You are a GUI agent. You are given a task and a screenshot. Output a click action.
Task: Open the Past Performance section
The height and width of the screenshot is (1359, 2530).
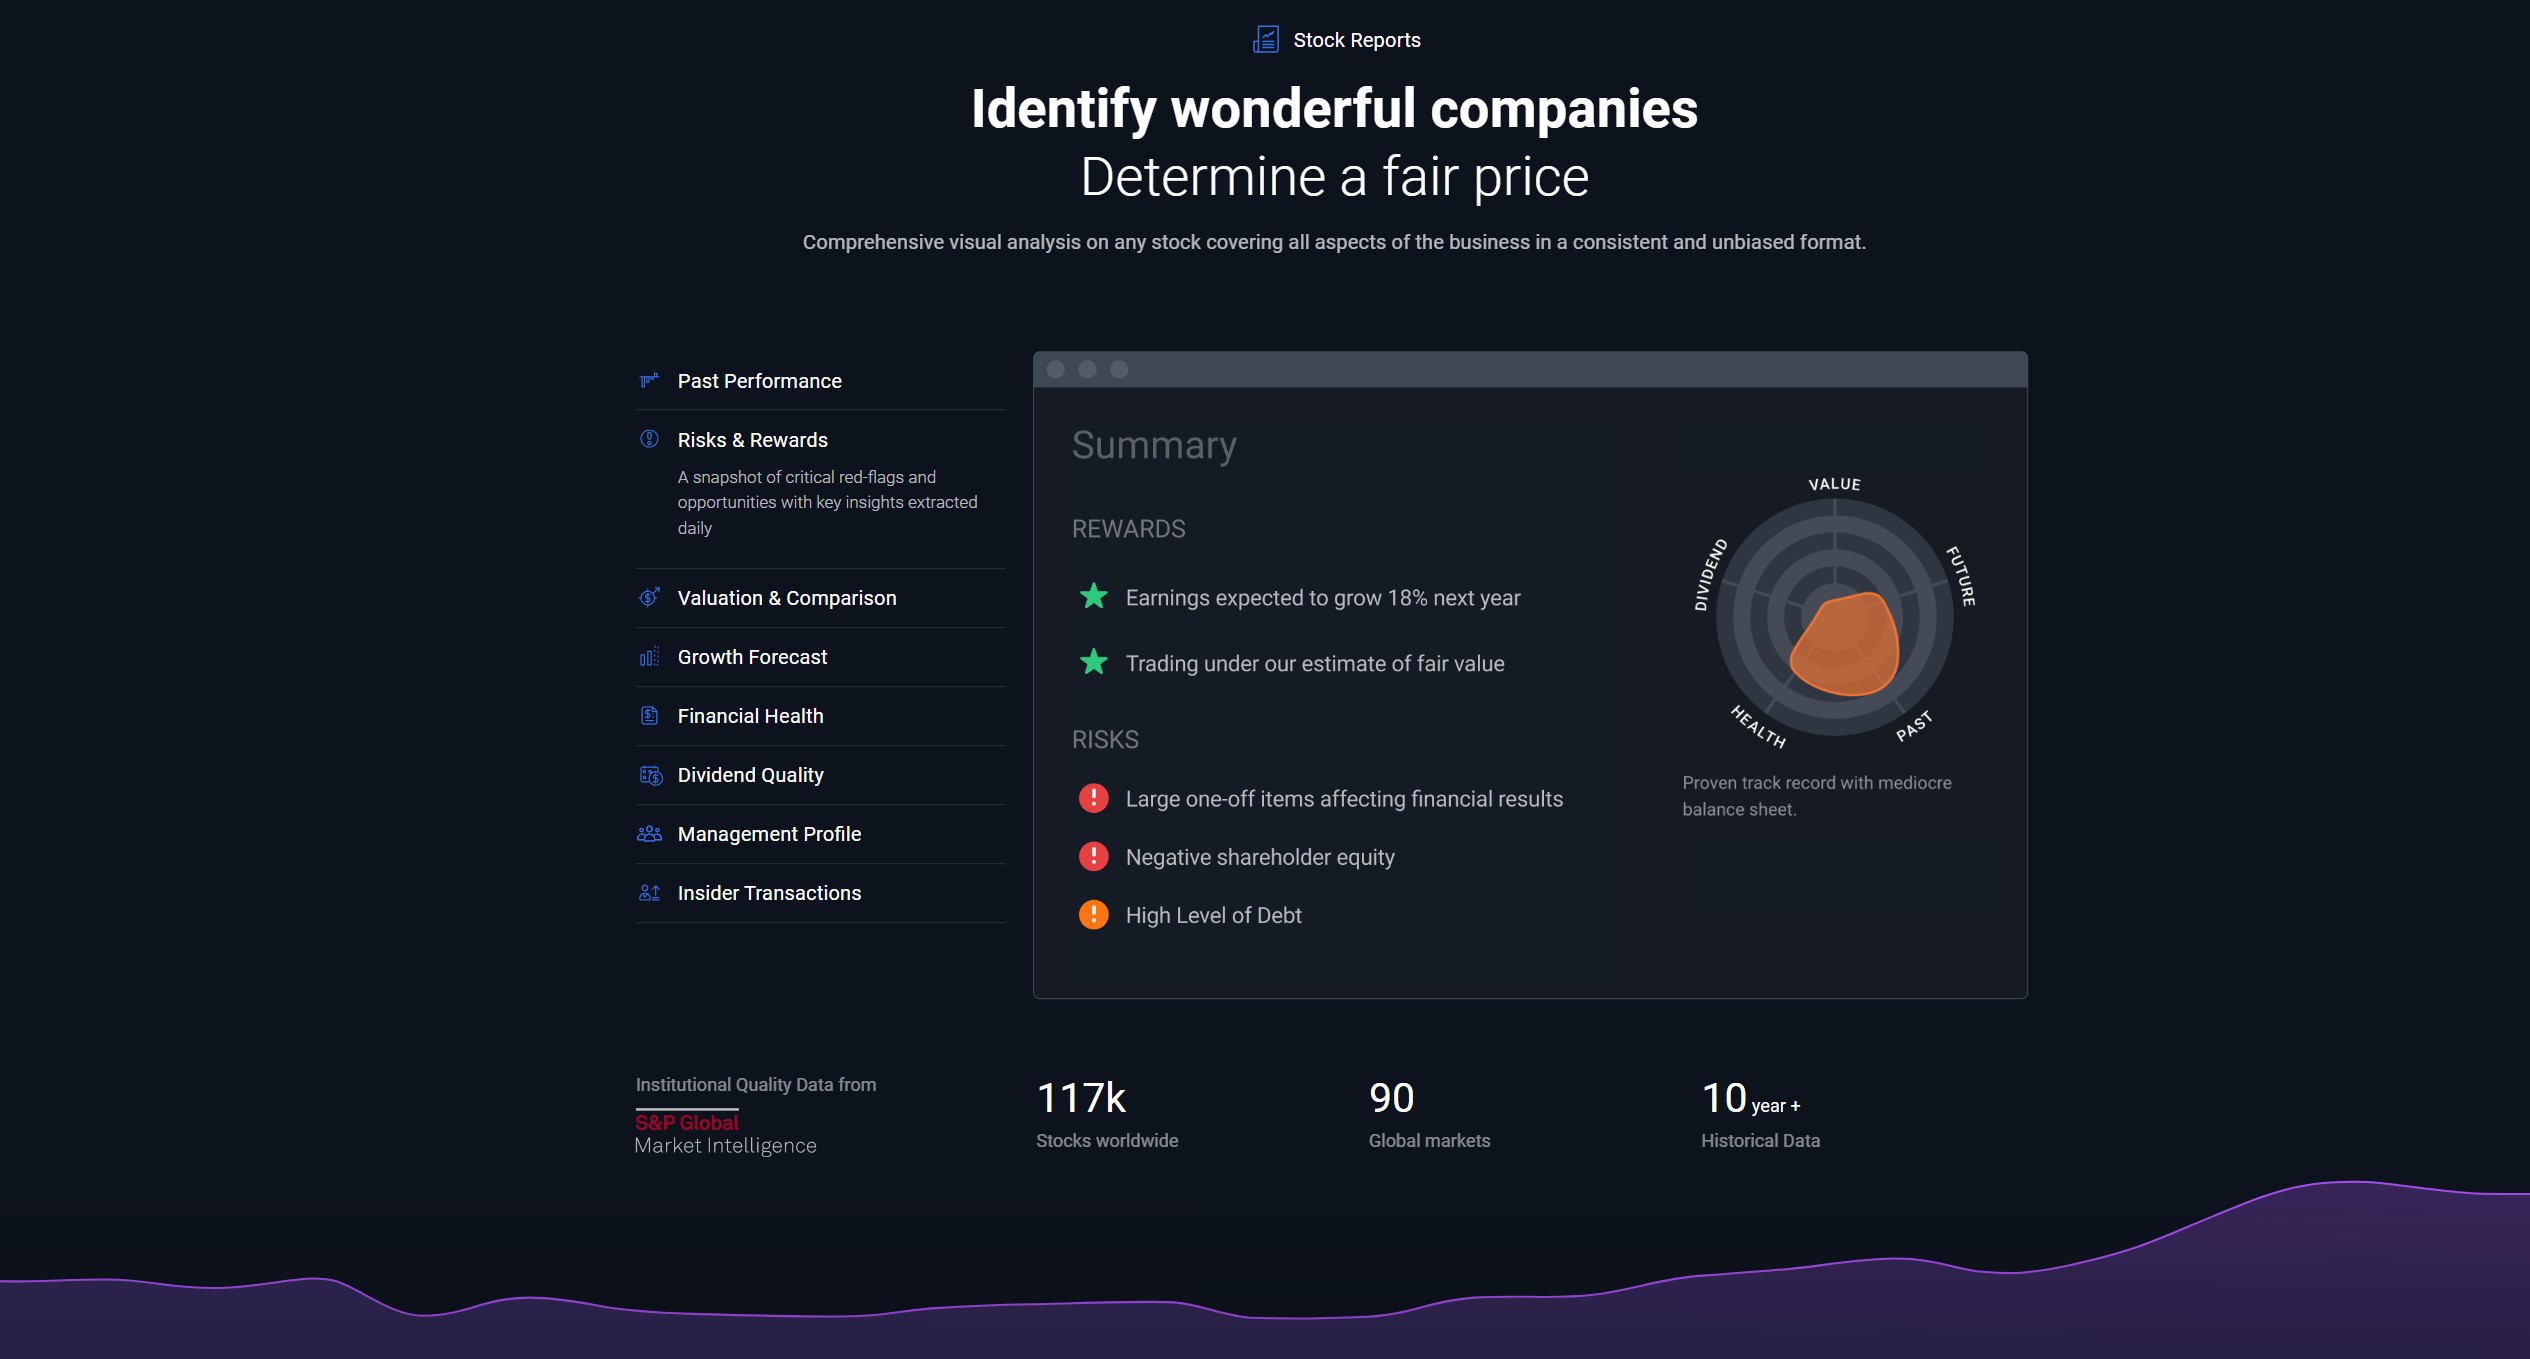(x=759, y=381)
